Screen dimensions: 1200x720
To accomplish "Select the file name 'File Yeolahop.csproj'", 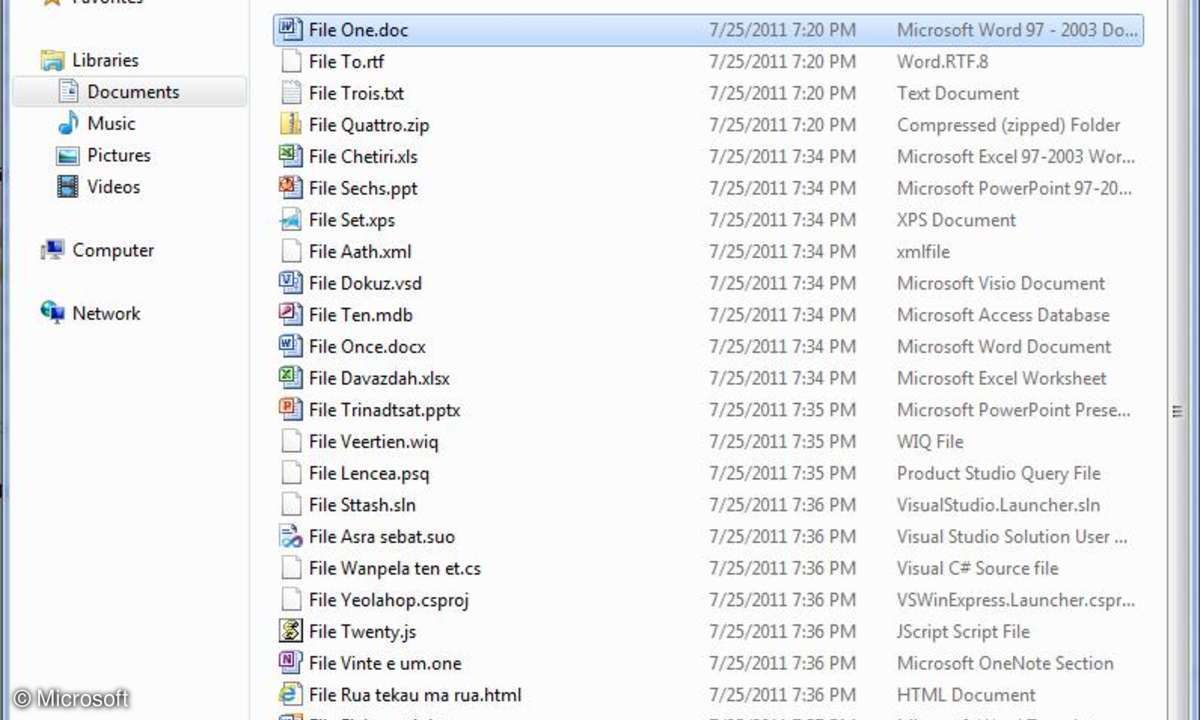I will click(x=389, y=600).
